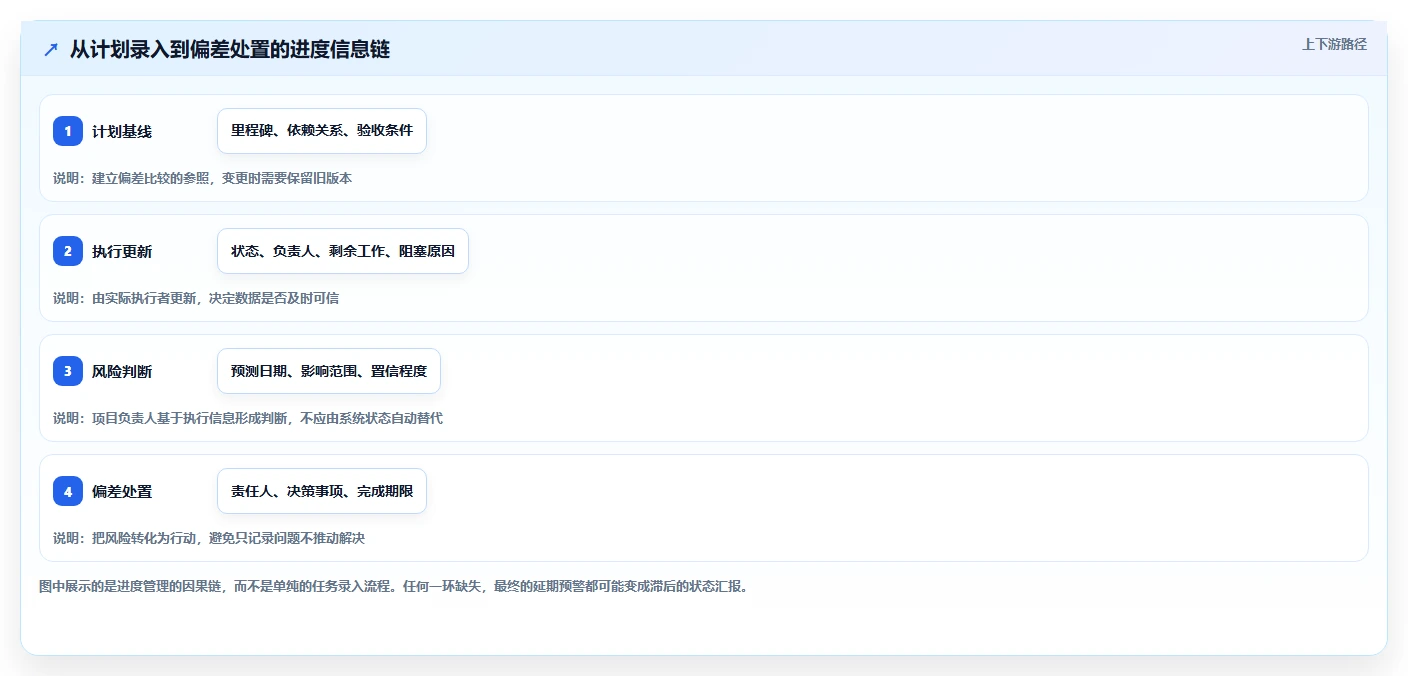1408x676 pixels.
Task: Click the step 2 number badge
Action: 68,251
